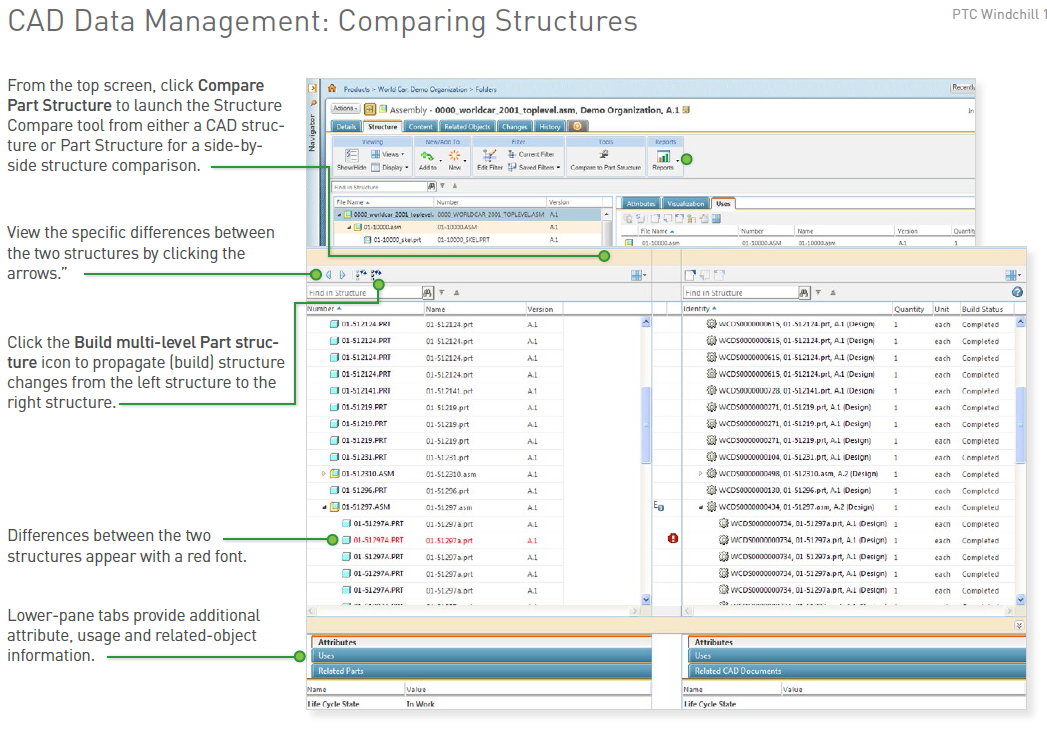1047x751 pixels.
Task: Open the Actions dropdown menu
Action: 344,109
